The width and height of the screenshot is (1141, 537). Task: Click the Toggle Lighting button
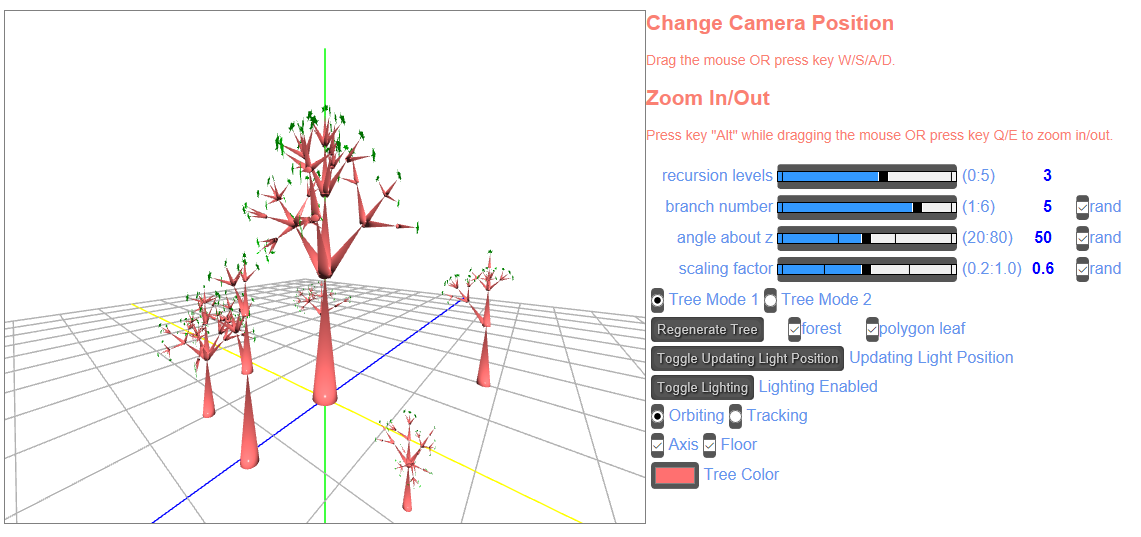(x=702, y=388)
